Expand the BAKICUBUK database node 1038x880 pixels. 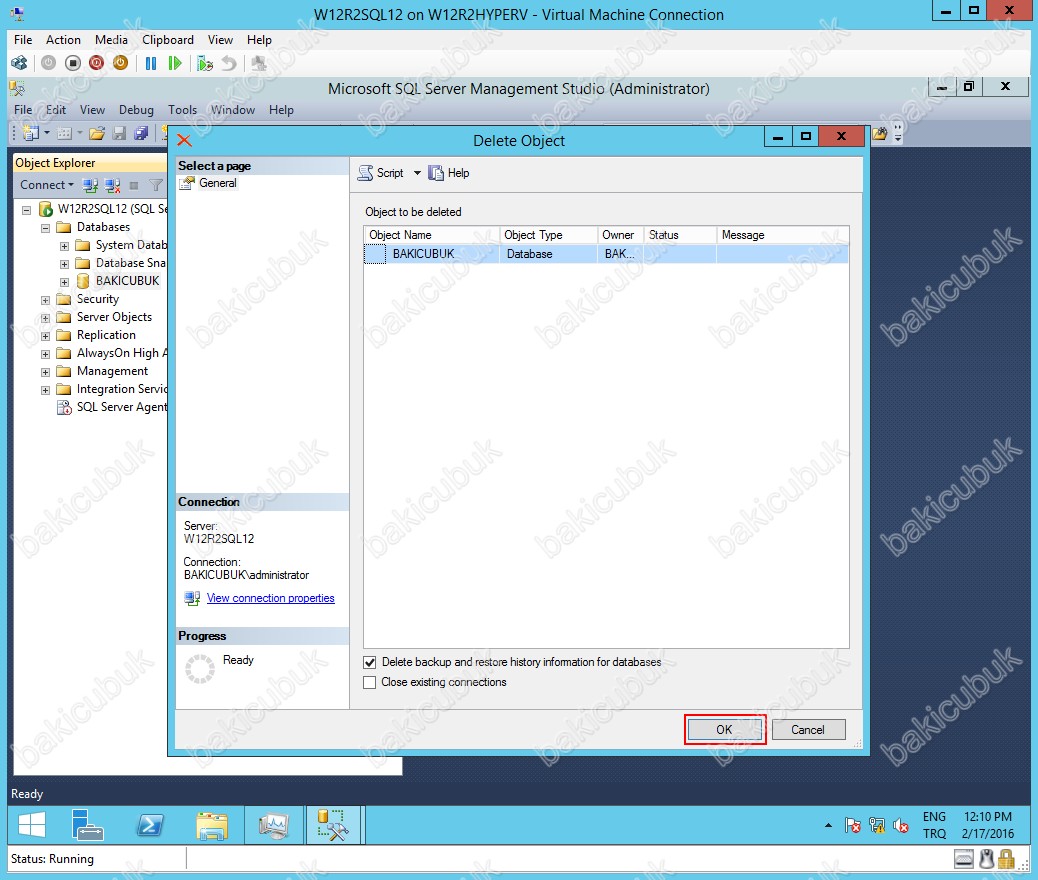click(64, 282)
